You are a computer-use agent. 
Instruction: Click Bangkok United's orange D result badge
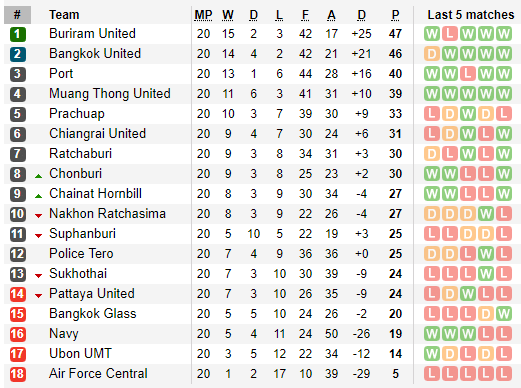pyautogui.click(x=432, y=54)
